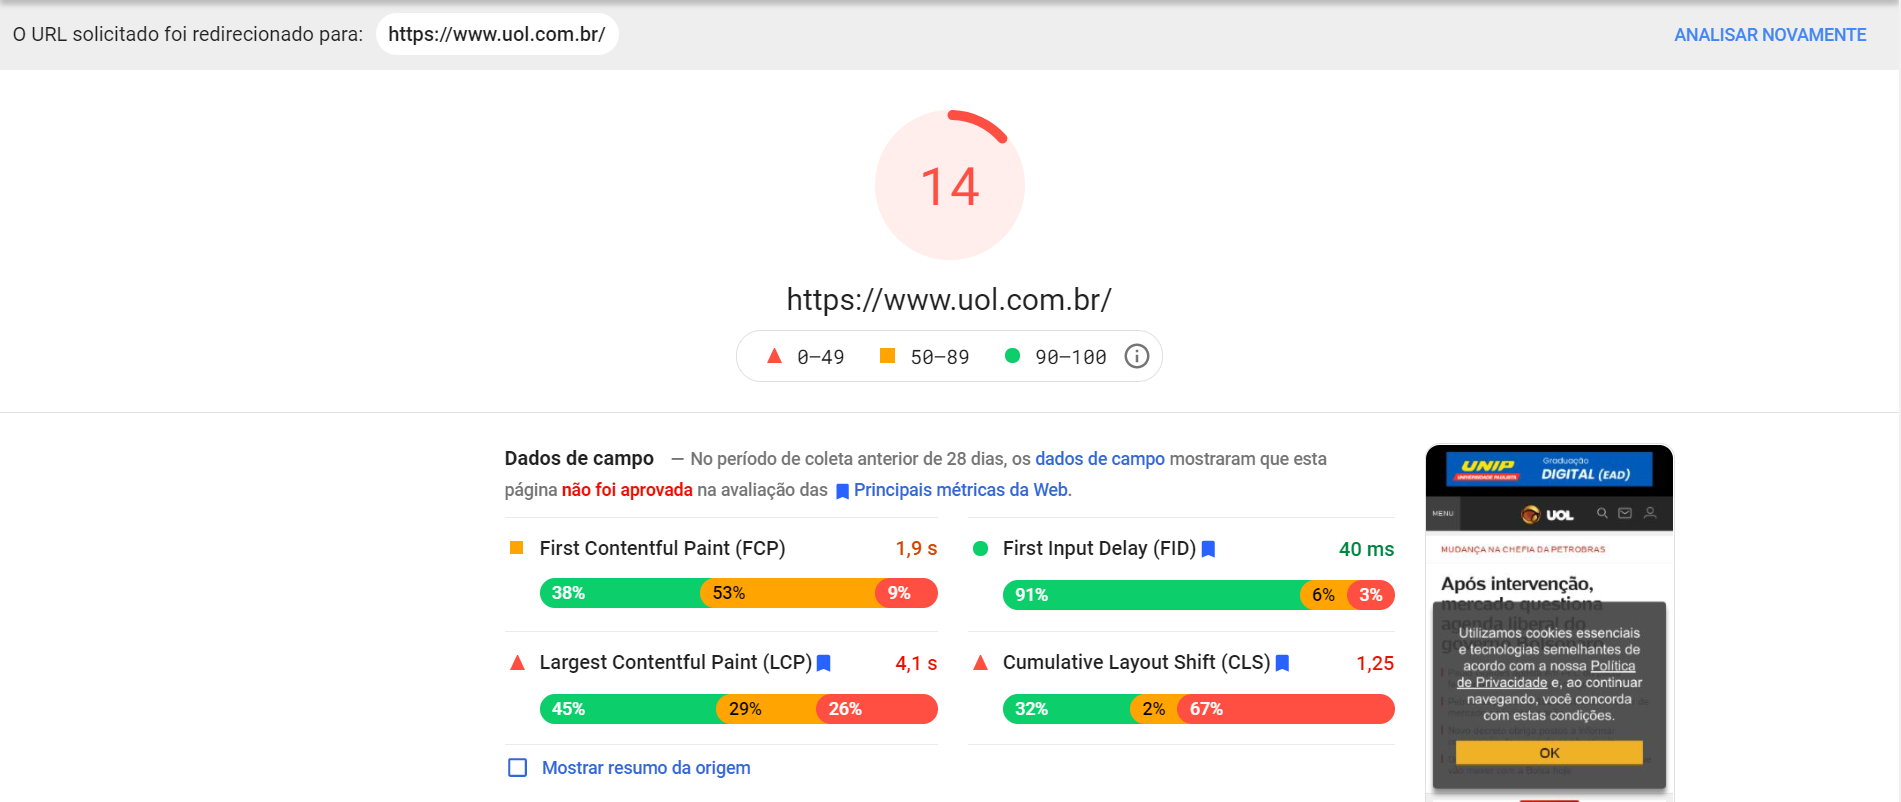This screenshot has width=1901, height=802.
Task: Click the FCP value '1,9 s'
Action: point(916,549)
